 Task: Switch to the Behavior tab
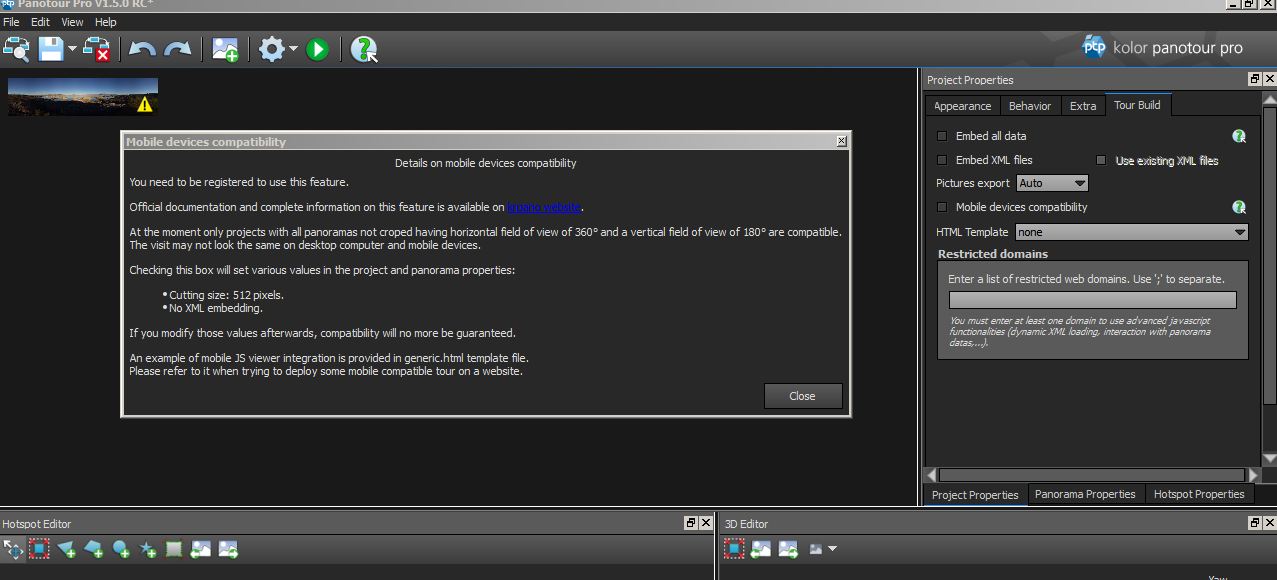pyautogui.click(x=1029, y=106)
